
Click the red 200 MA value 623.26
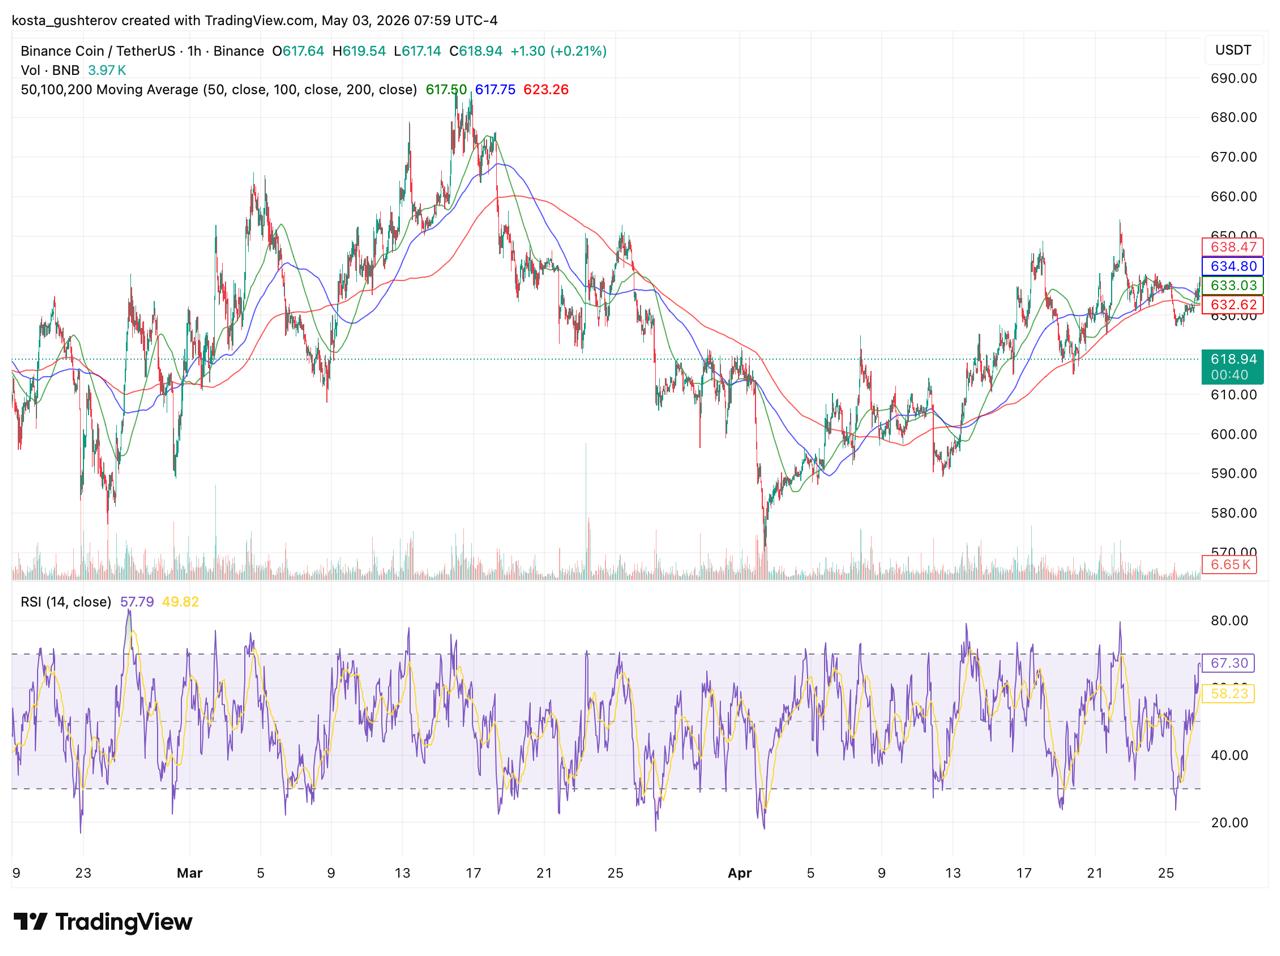pyautogui.click(x=545, y=89)
